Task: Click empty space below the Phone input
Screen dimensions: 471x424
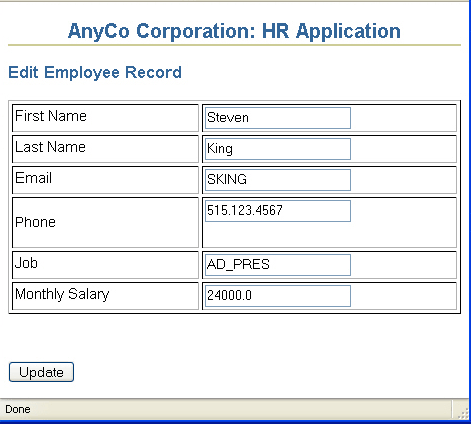Action: [329, 235]
